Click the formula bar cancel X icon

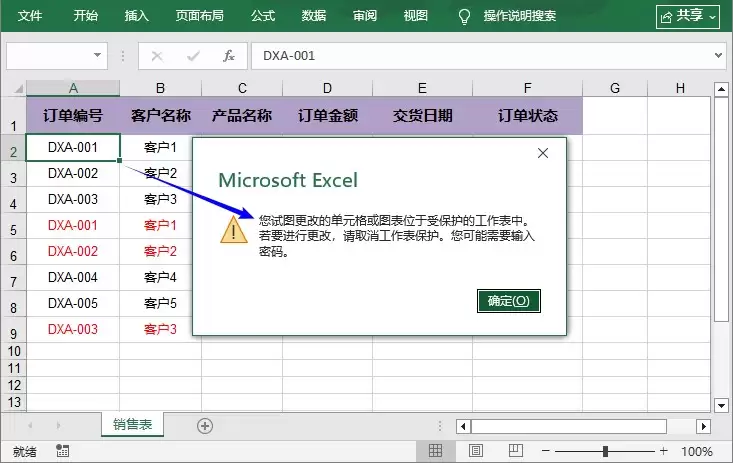click(x=157, y=56)
